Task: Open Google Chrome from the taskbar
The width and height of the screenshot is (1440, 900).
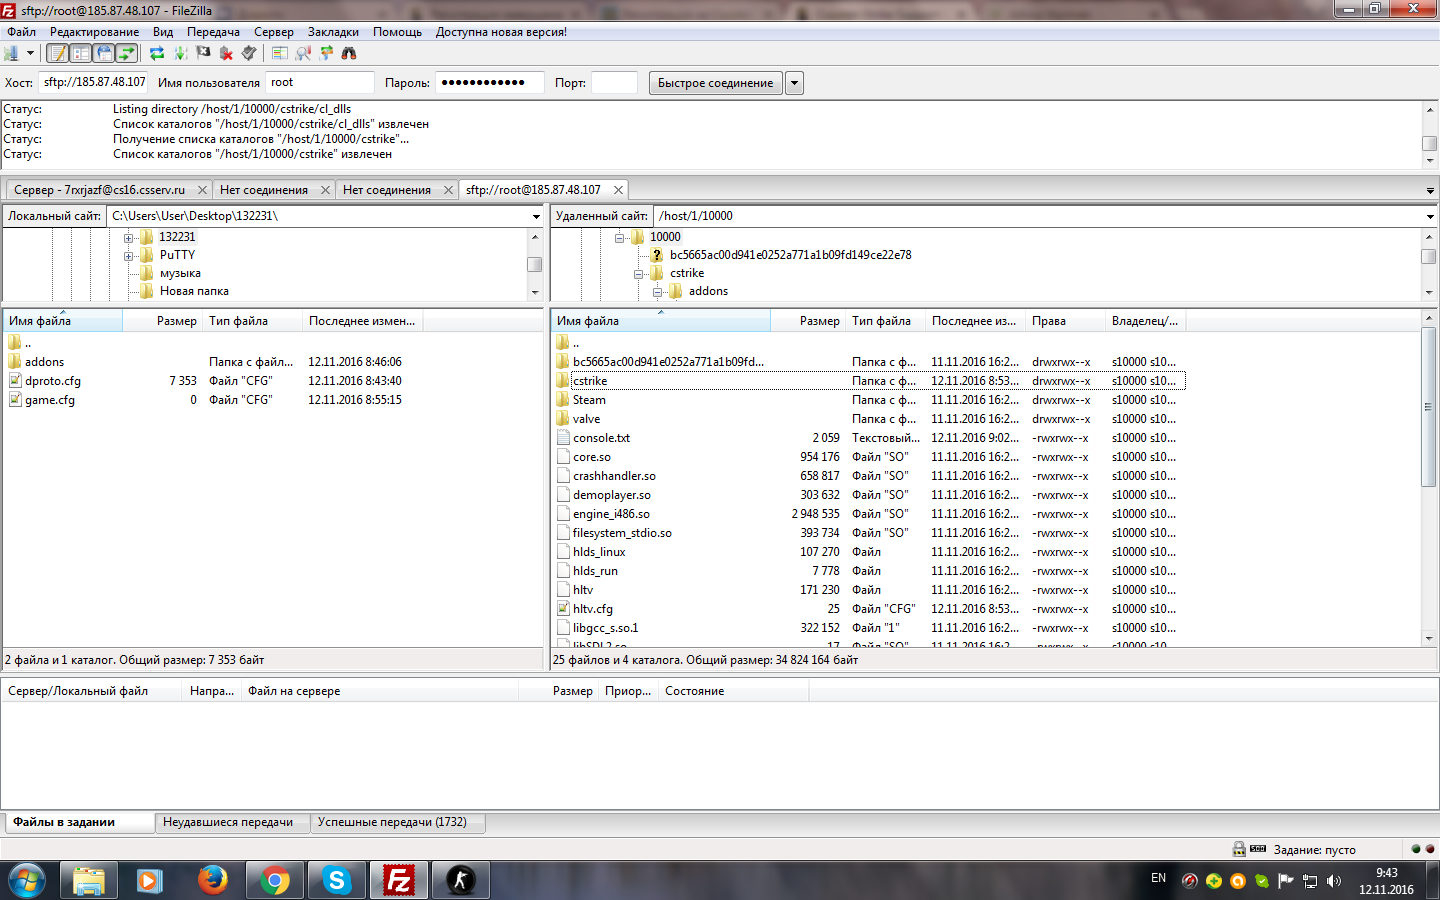Action: pos(274,881)
